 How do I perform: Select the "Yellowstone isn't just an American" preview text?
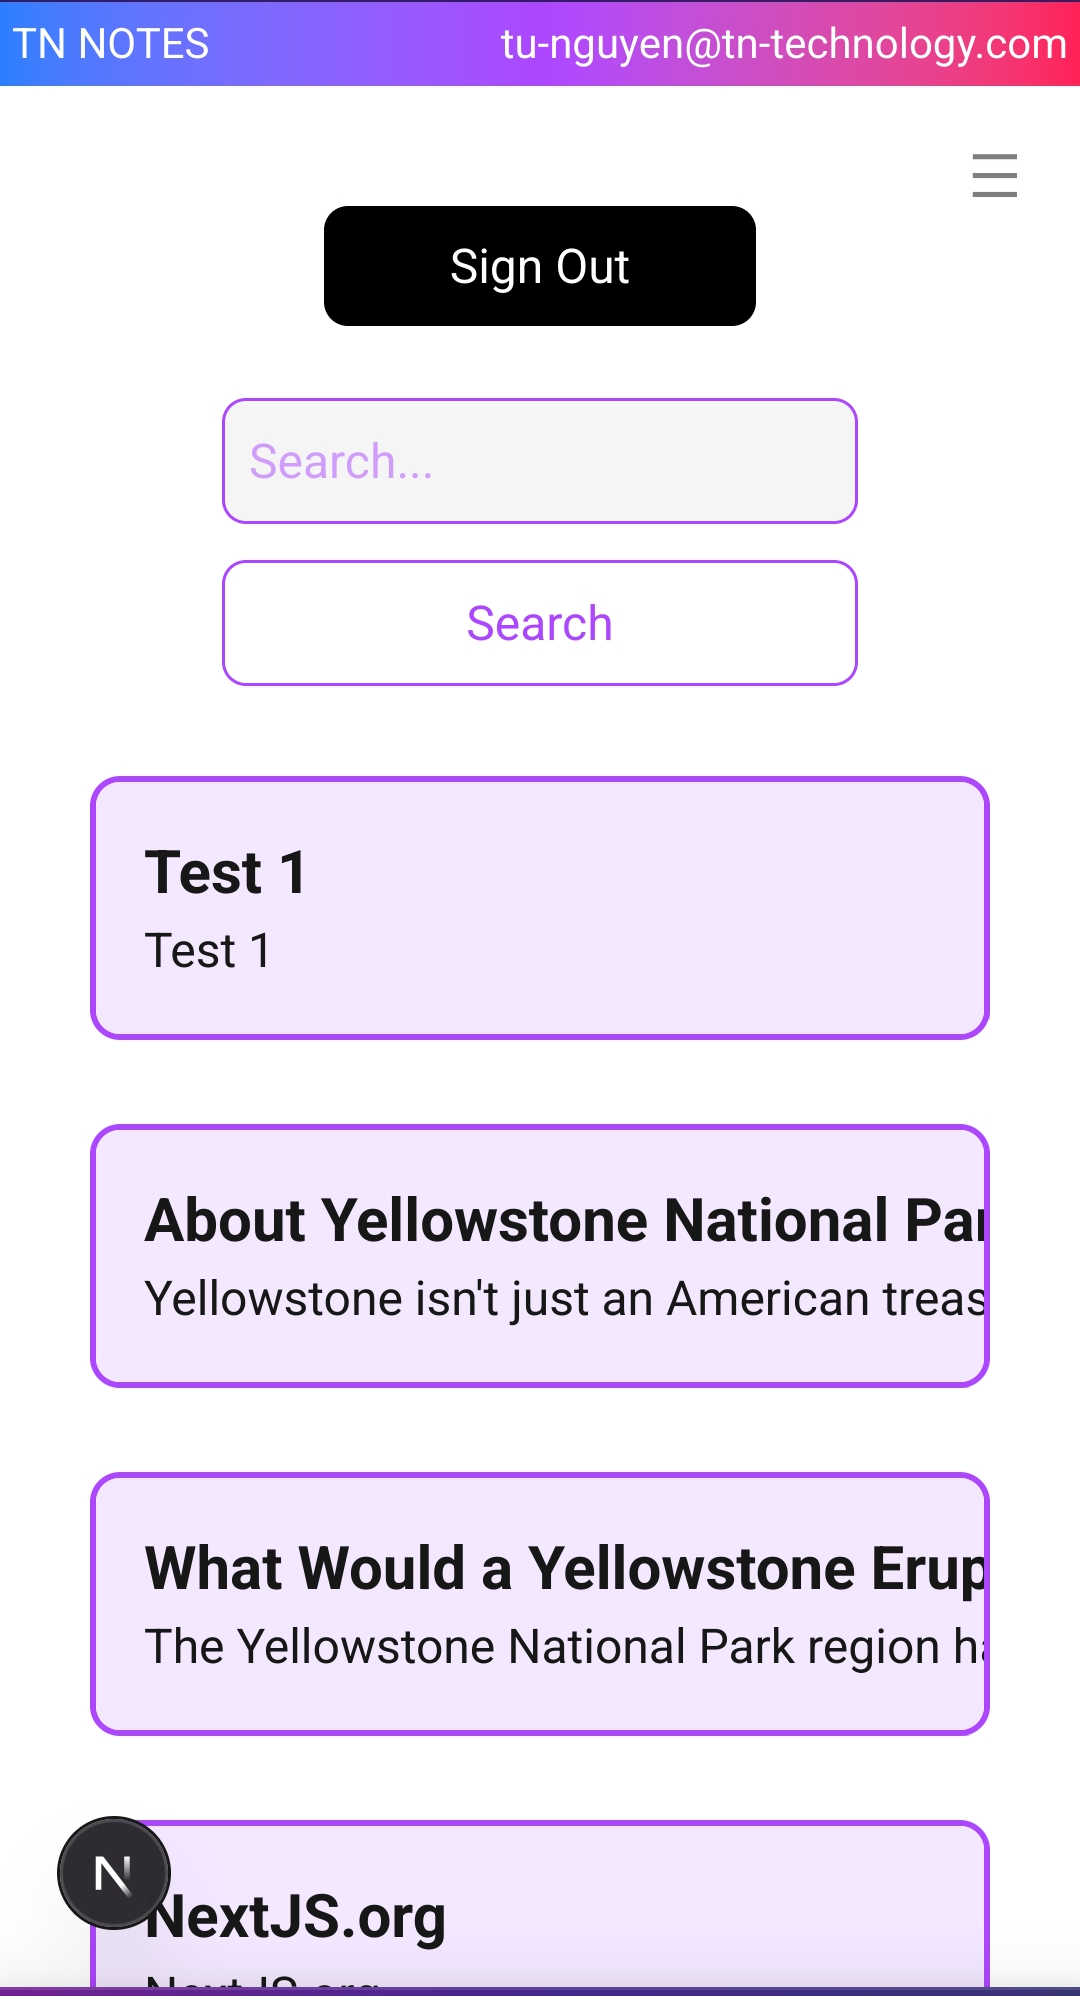(x=565, y=1299)
